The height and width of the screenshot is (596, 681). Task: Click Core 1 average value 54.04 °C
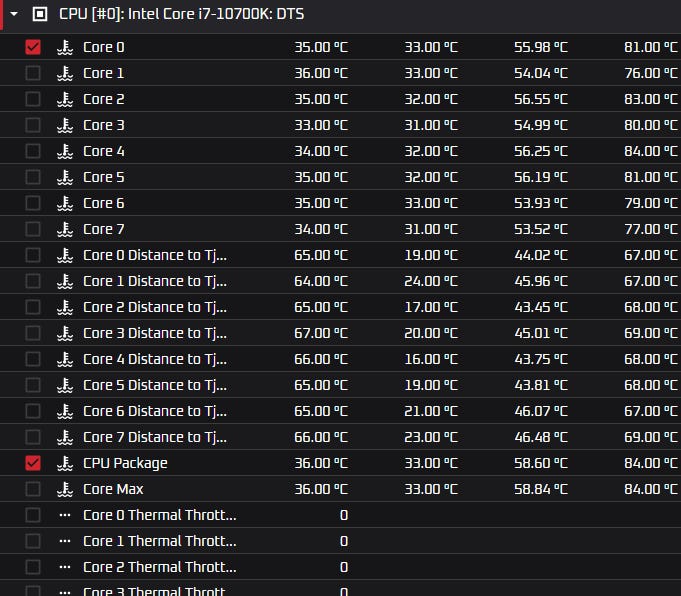click(x=541, y=73)
